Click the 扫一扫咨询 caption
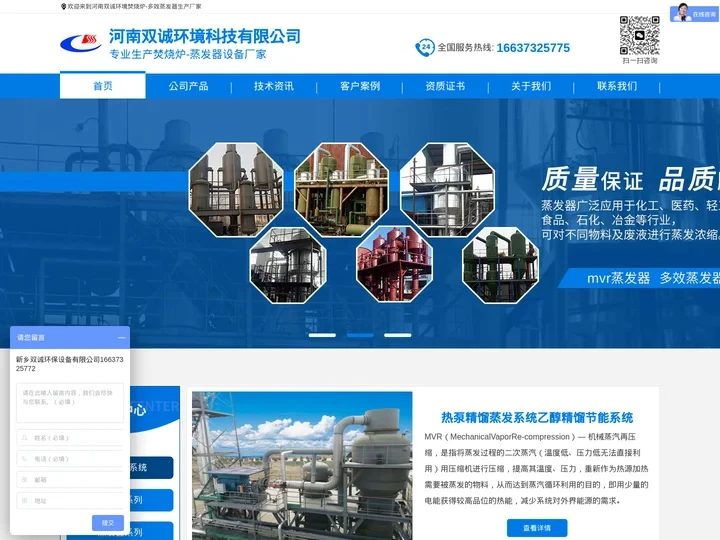This screenshot has height=540, width=720. 640,61
